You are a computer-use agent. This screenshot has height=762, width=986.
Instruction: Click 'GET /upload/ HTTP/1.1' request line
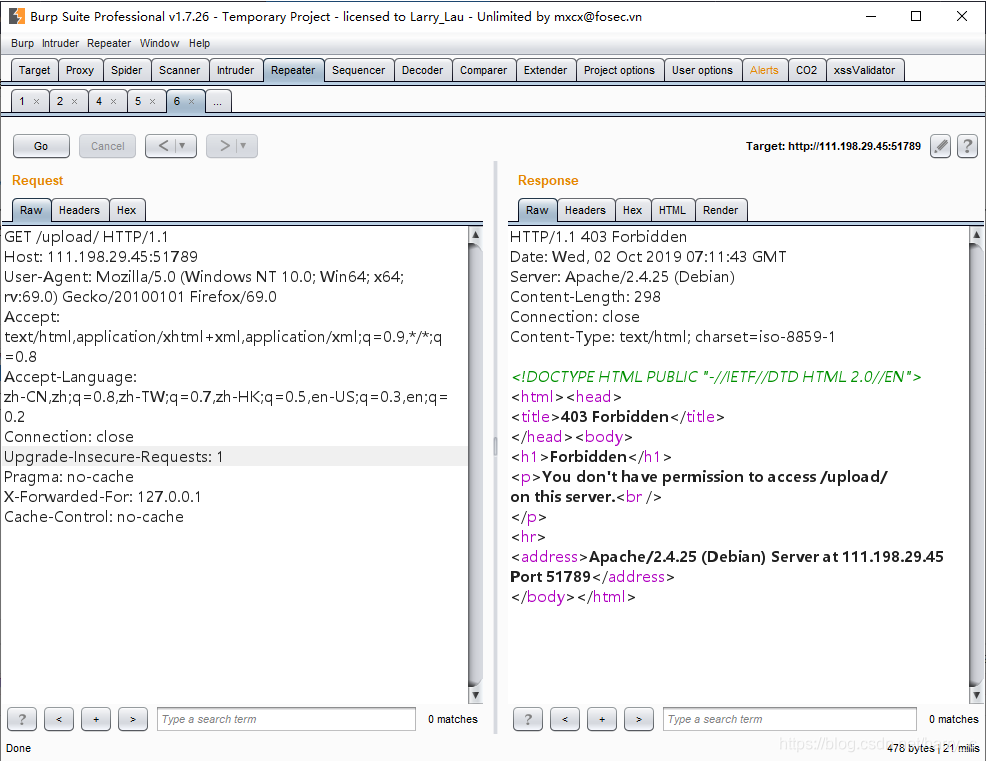(86, 236)
